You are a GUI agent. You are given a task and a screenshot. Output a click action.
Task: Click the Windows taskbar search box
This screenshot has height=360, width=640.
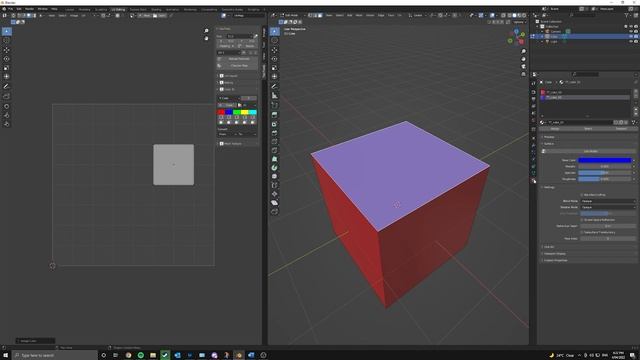tap(55, 356)
